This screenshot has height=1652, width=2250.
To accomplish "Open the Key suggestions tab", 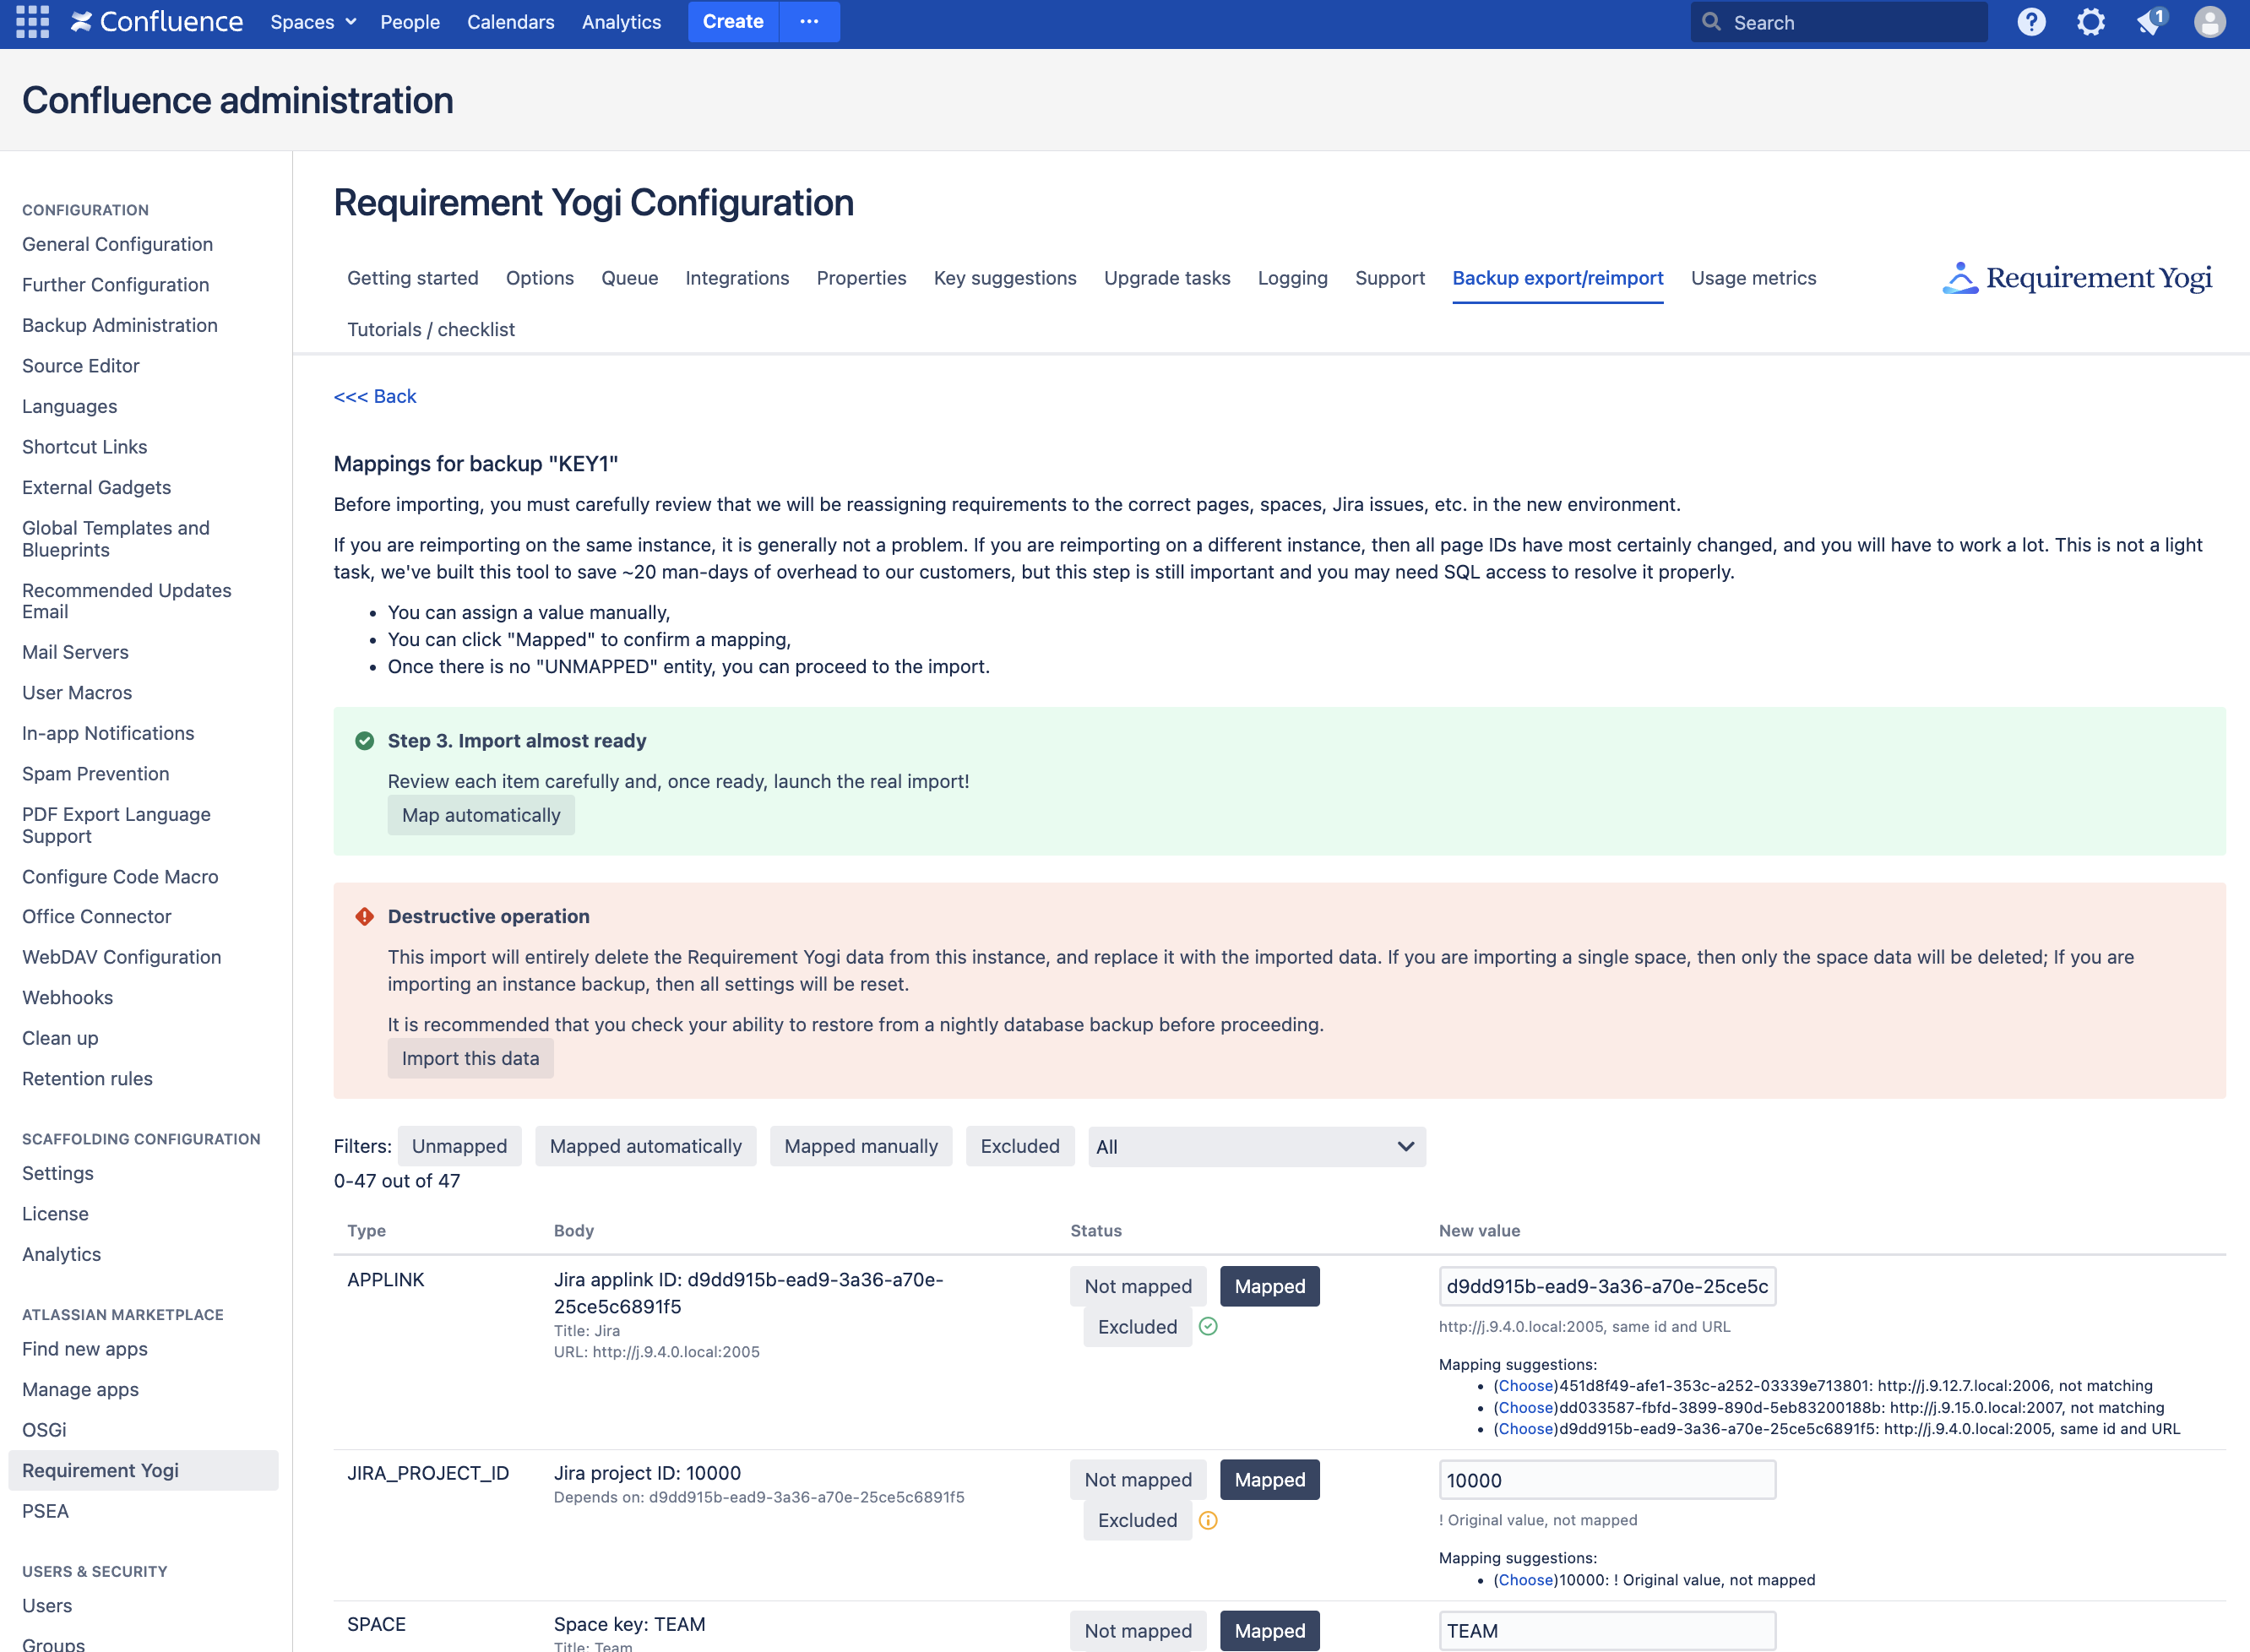I will pyautogui.click(x=1004, y=278).
